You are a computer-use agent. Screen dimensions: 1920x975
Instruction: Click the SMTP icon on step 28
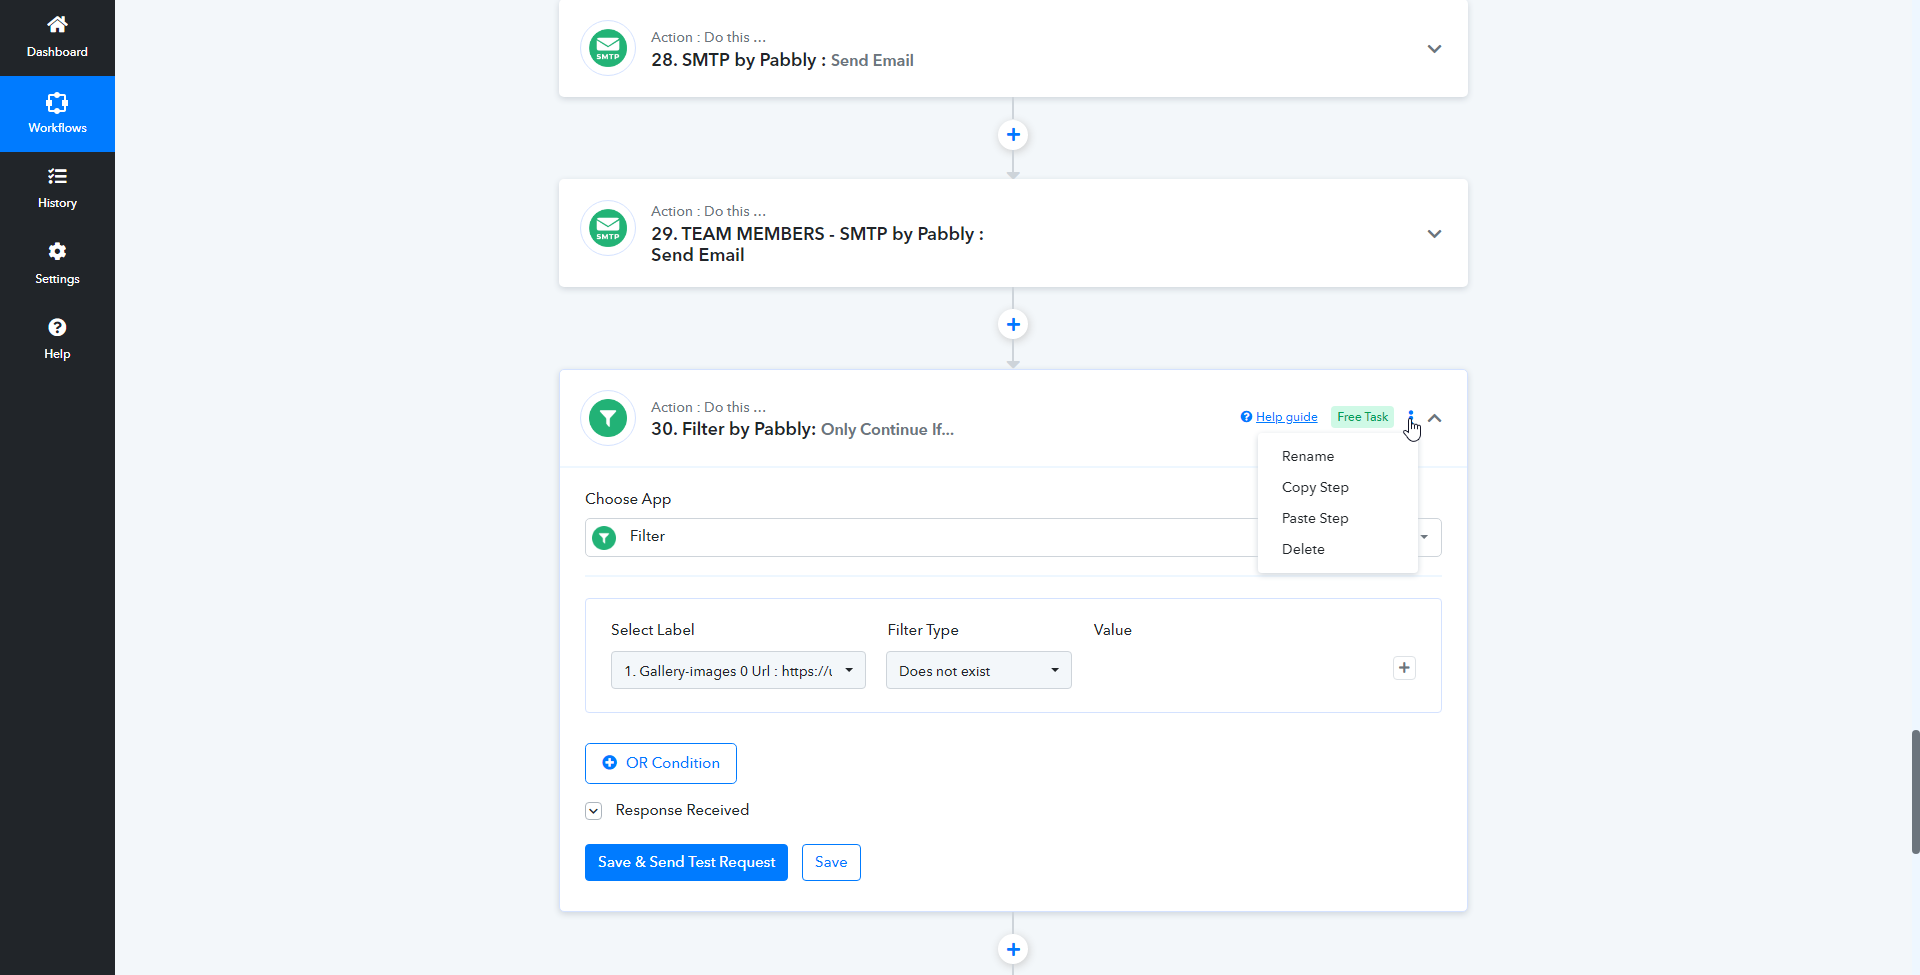[x=608, y=48]
